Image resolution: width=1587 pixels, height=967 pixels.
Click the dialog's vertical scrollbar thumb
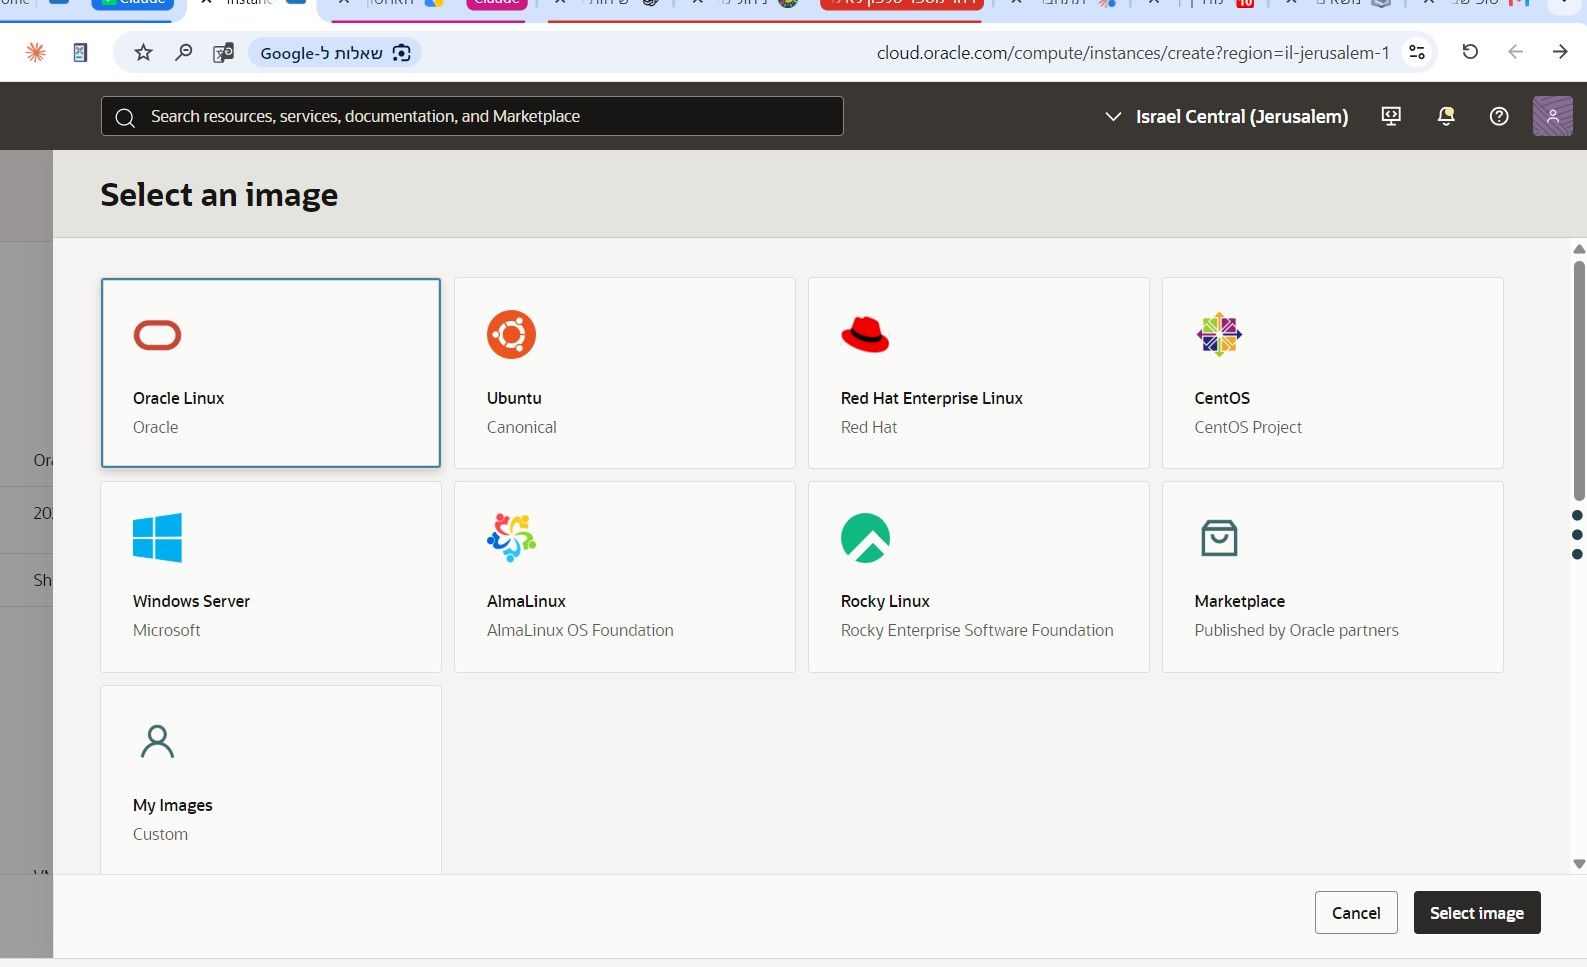pos(1579,380)
